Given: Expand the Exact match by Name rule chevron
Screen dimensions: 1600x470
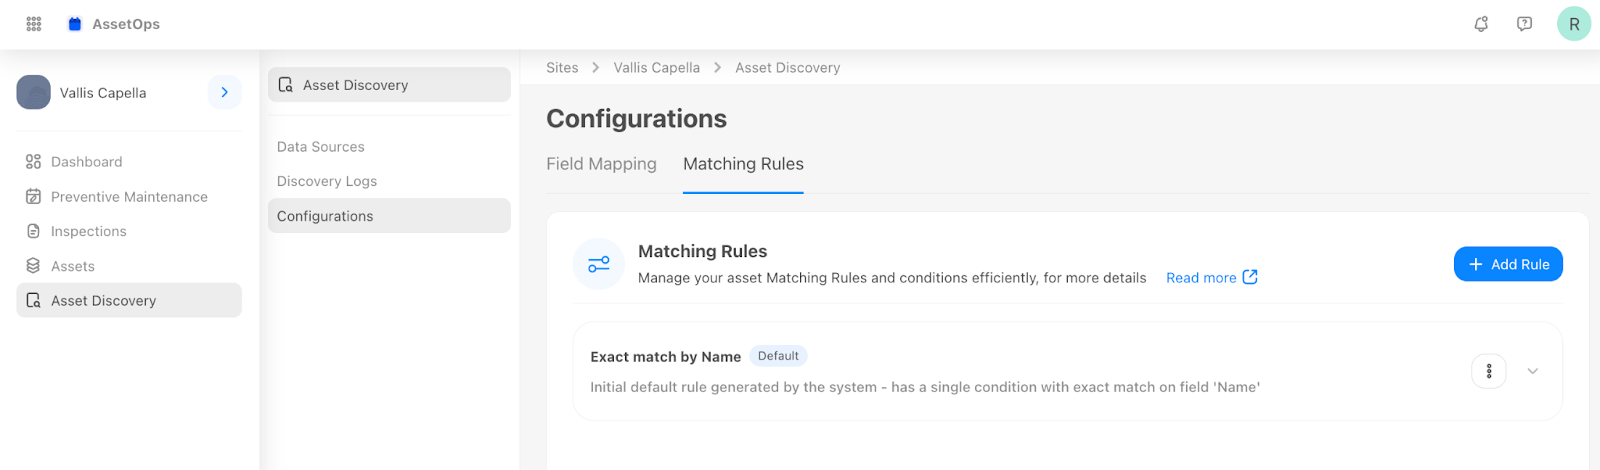Looking at the screenshot, I should [x=1532, y=371].
